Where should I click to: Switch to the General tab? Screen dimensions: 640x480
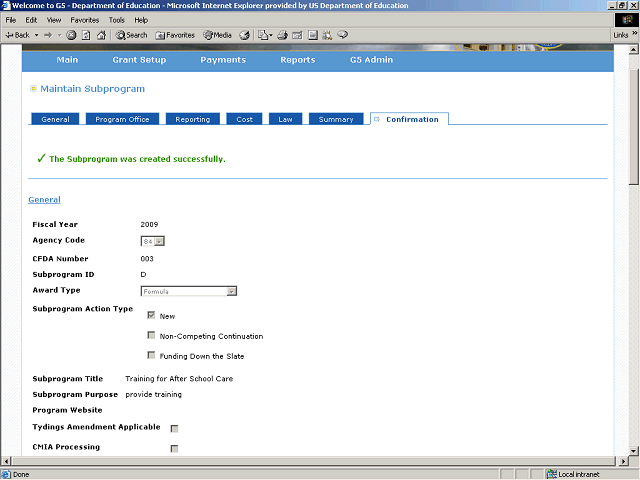55,119
